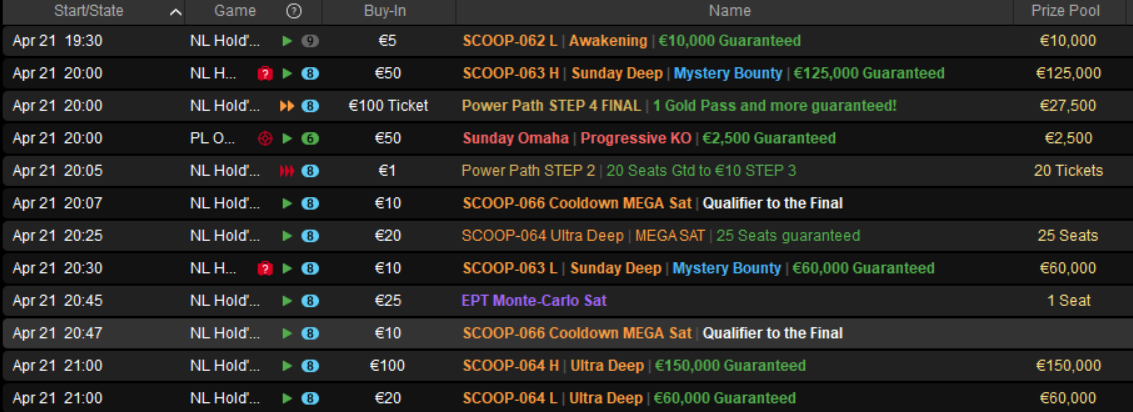Click the red progressive KO target icon on Sunday Omaha row
The height and width of the screenshot is (412, 1133).
pyautogui.click(x=265, y=138)
